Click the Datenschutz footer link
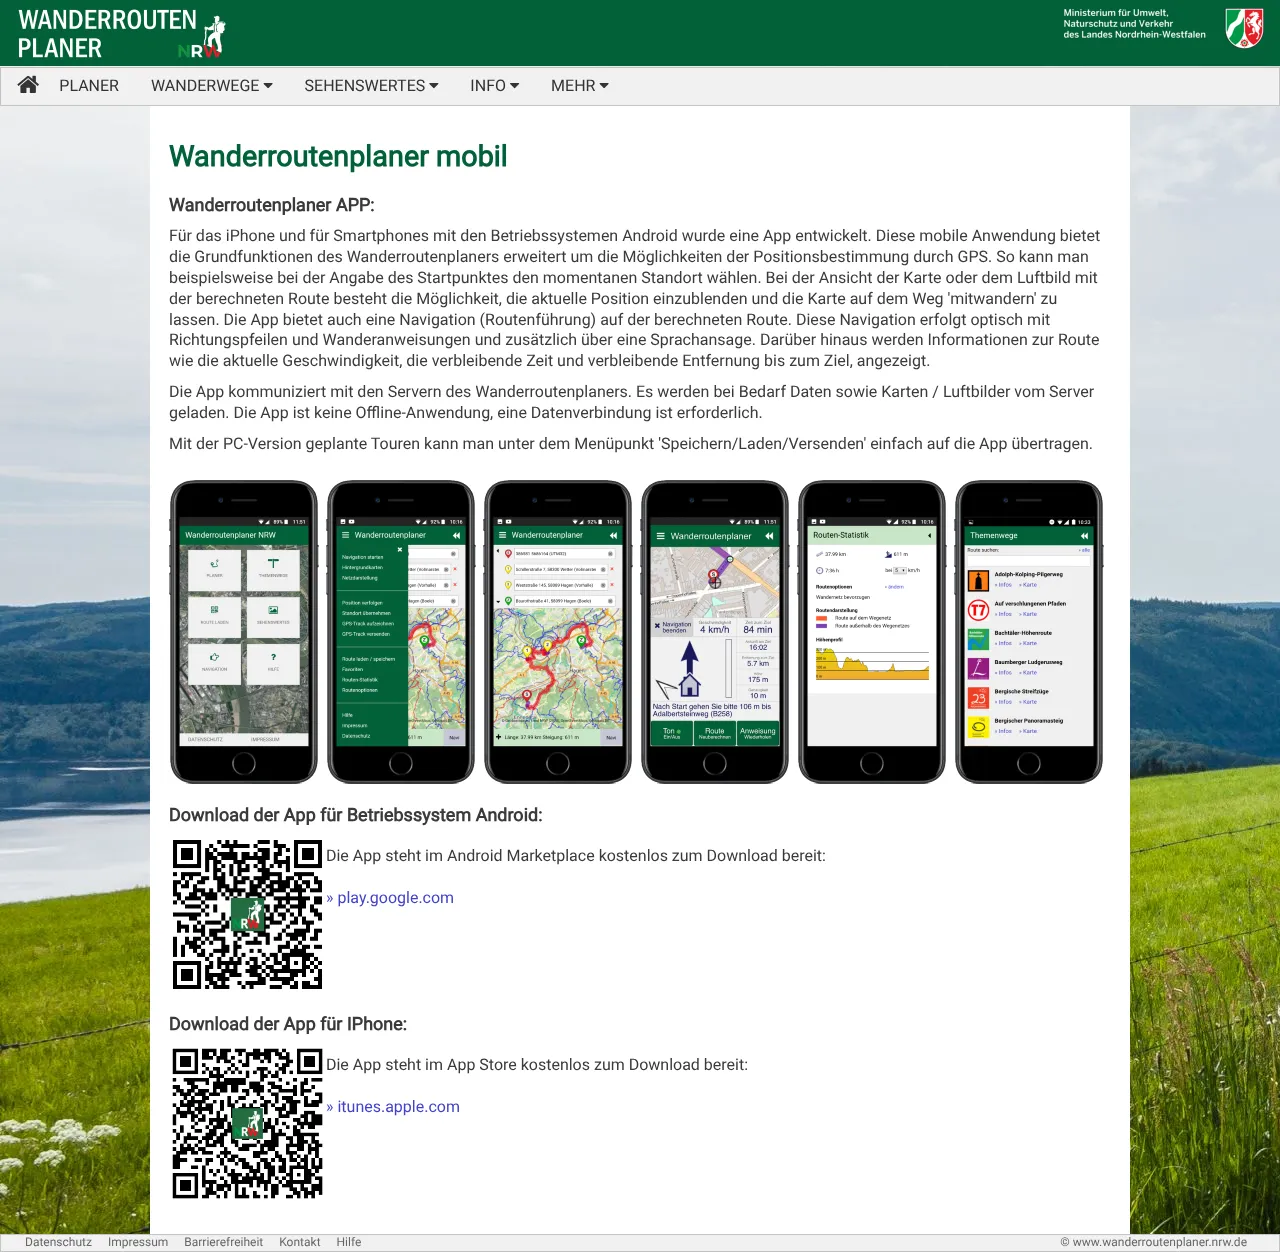The height and width of the screenshot is (1252, 1280). point(58,1242)
